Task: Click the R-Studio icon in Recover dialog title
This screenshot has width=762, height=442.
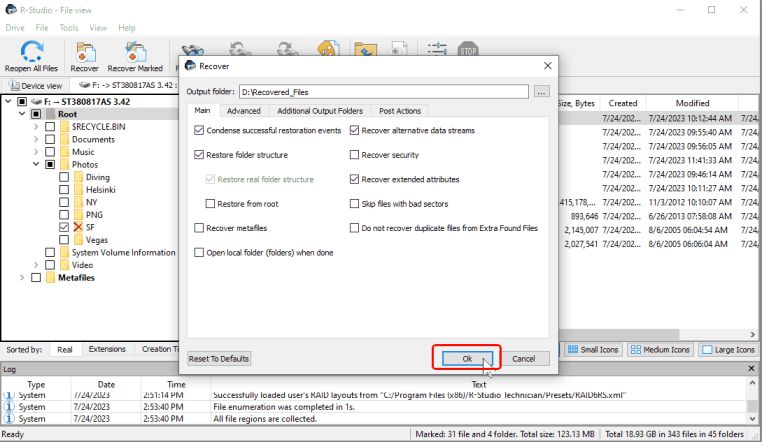Action: (x=190, y=66)
